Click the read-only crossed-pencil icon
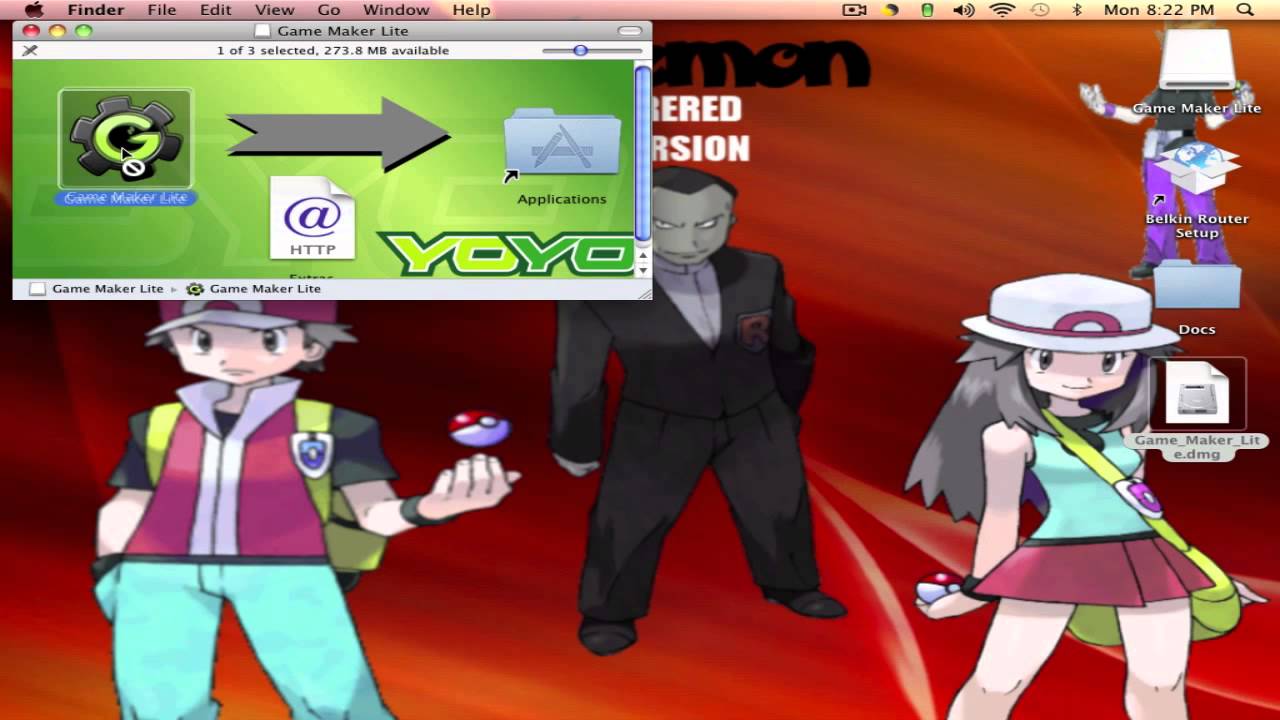Image resolution: width=1280 pixels, height=720 pixels. click(x=30, y=50)
